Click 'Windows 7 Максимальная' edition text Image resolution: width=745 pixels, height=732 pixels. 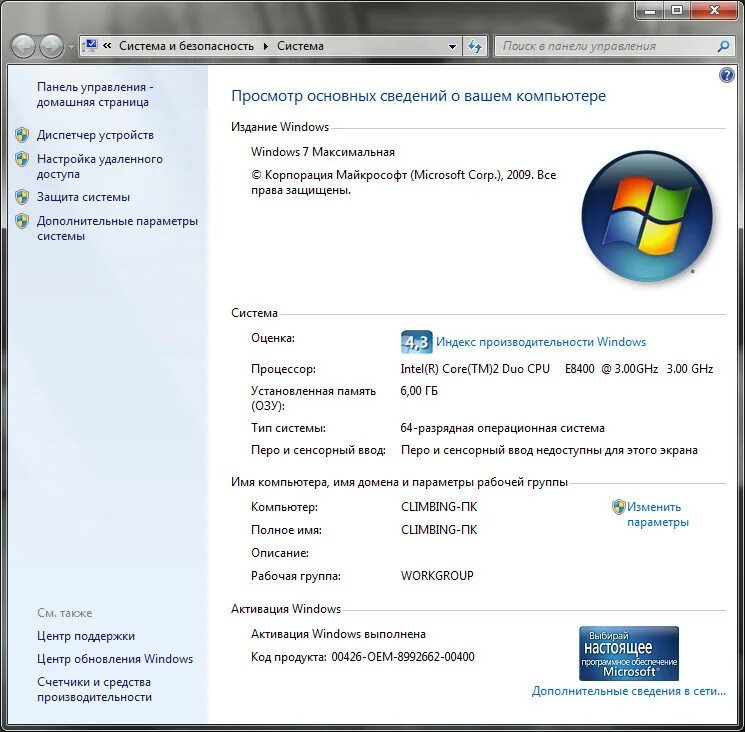(323, 152)
